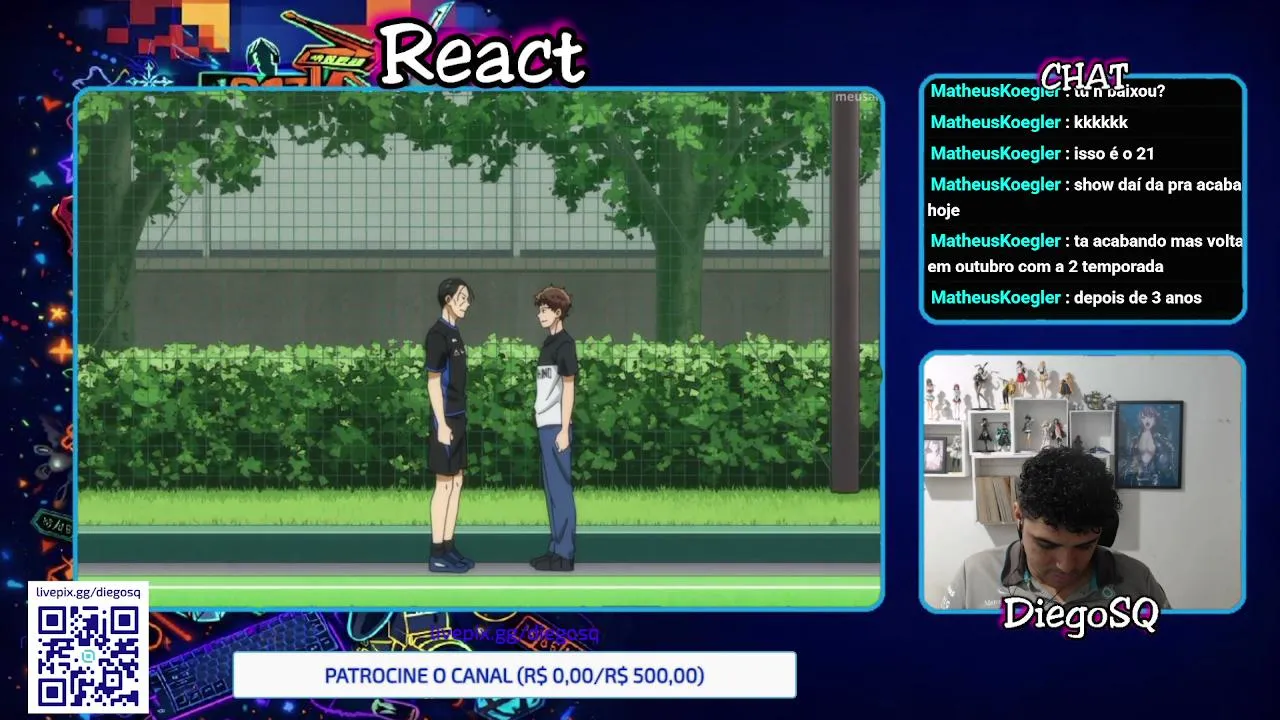Image resolution: width=1280 pixels, height=720 pixels.
Task: Open livepix.gg/diegosq link above the QR code
Action: tap(88, 592)
